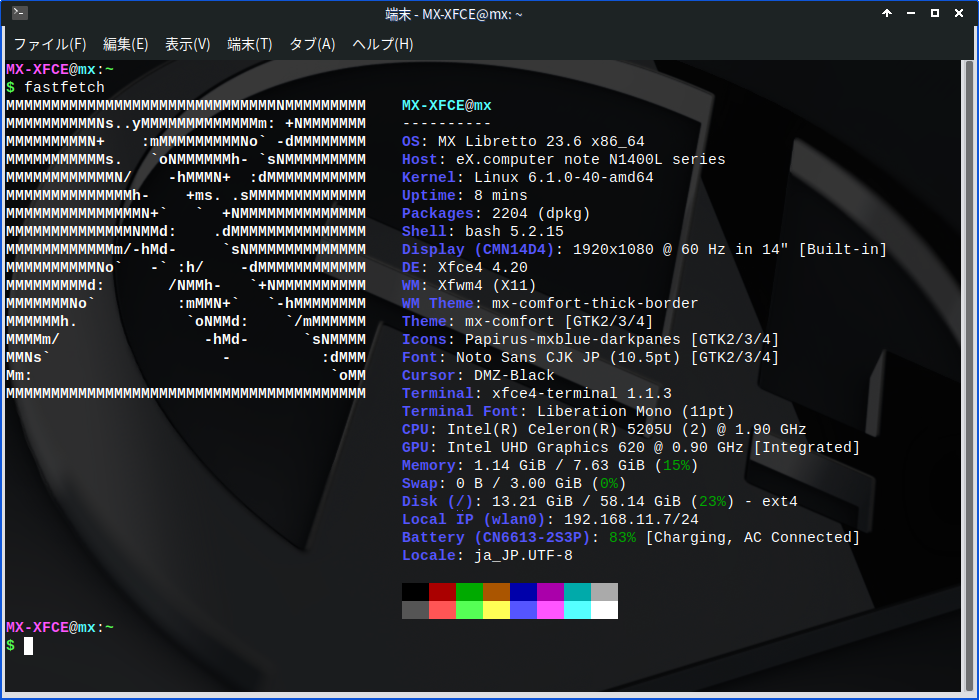The image size is (979, 700).
Task: Close the terminal window
Action: (x=959, y=14)
